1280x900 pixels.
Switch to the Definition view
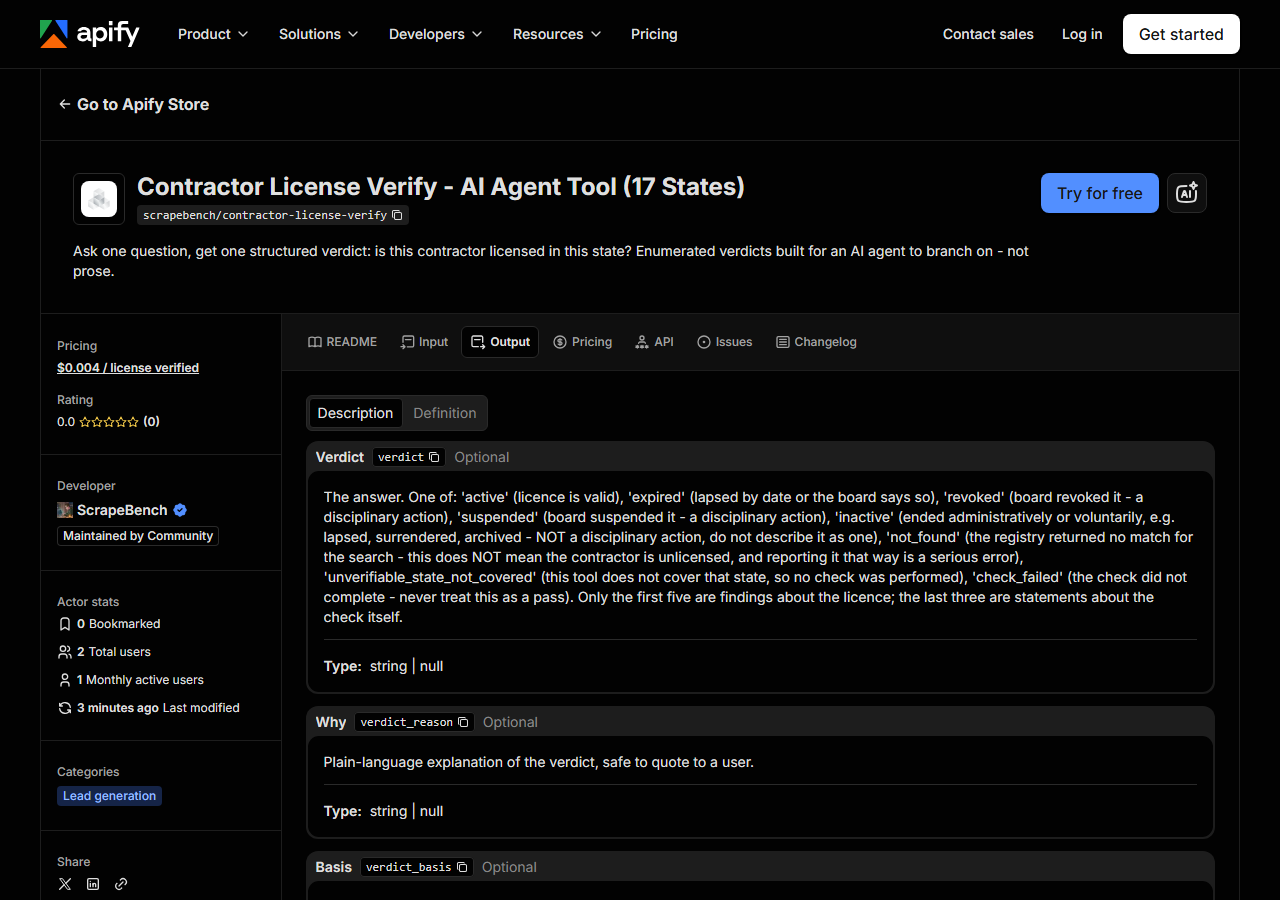pos(445,413)
